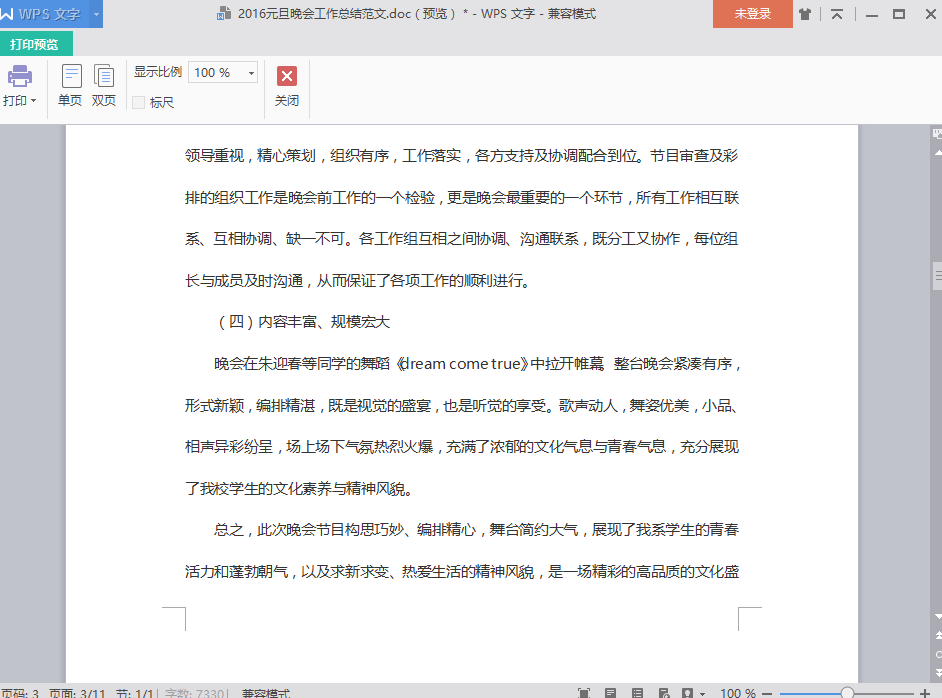This screenshot has height=698, width=942.
Task: Click the Print (打印) printer icon
Action: pos(19,76)
